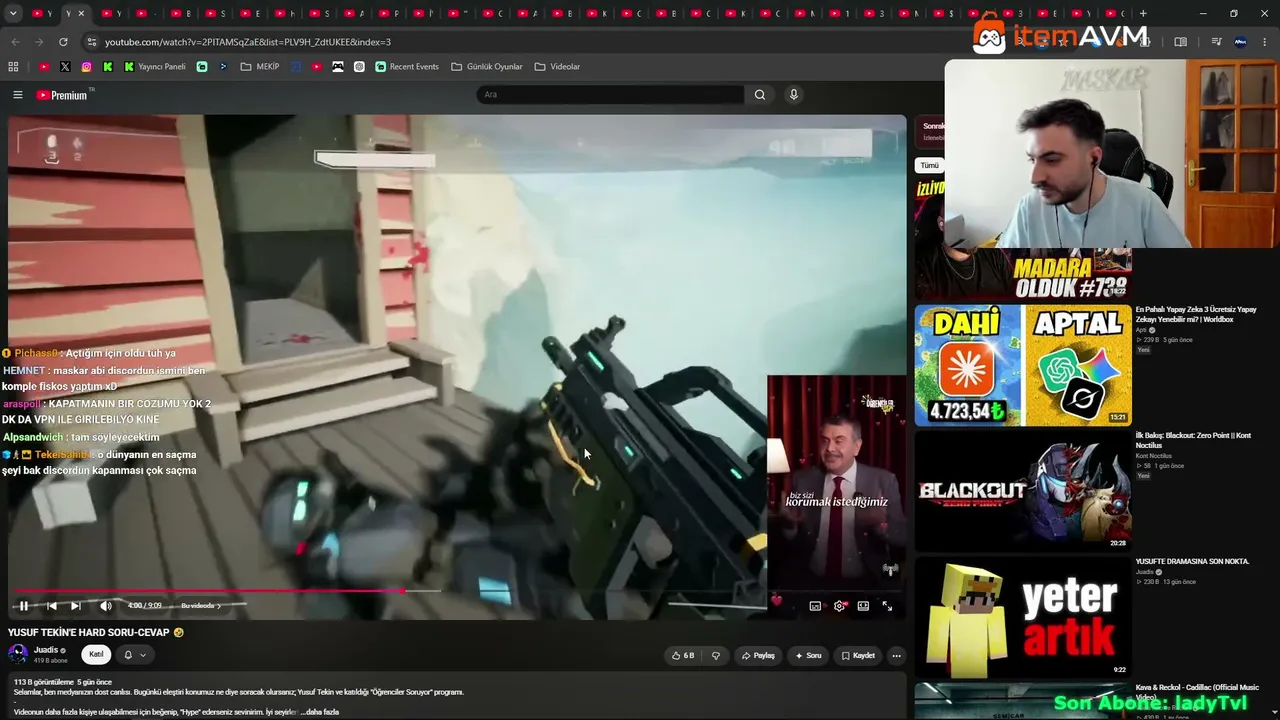The width and height of the screenshot is (1280, 720).
Task: Open the game controller bookmark icon
Action: tap(338, 67)
